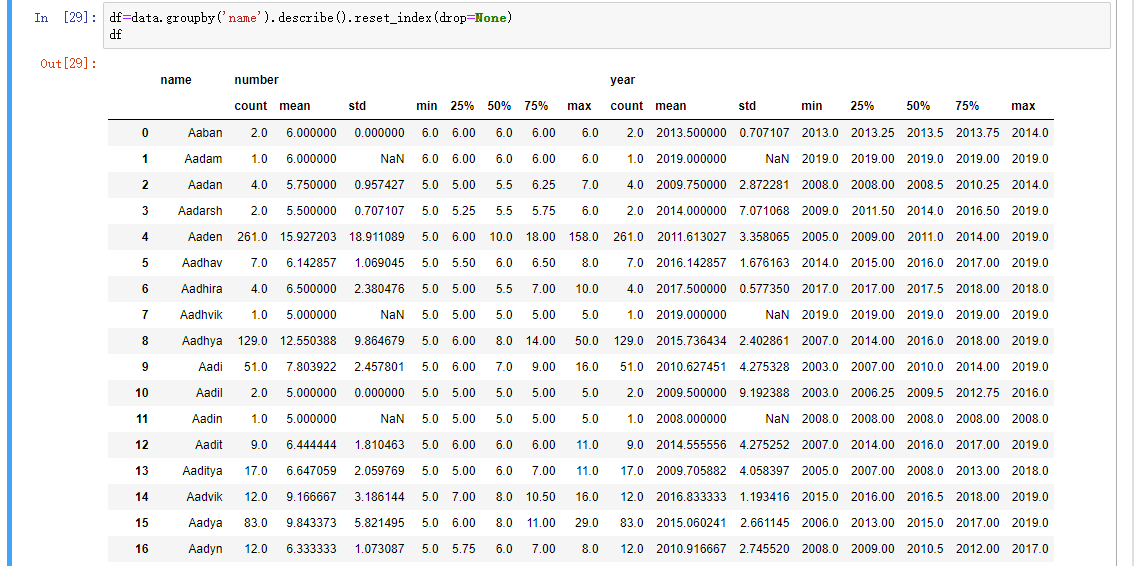1134x566 pixels.
Task: Select the name cell 'Aadan'
Action: click(x=205, y=185)
